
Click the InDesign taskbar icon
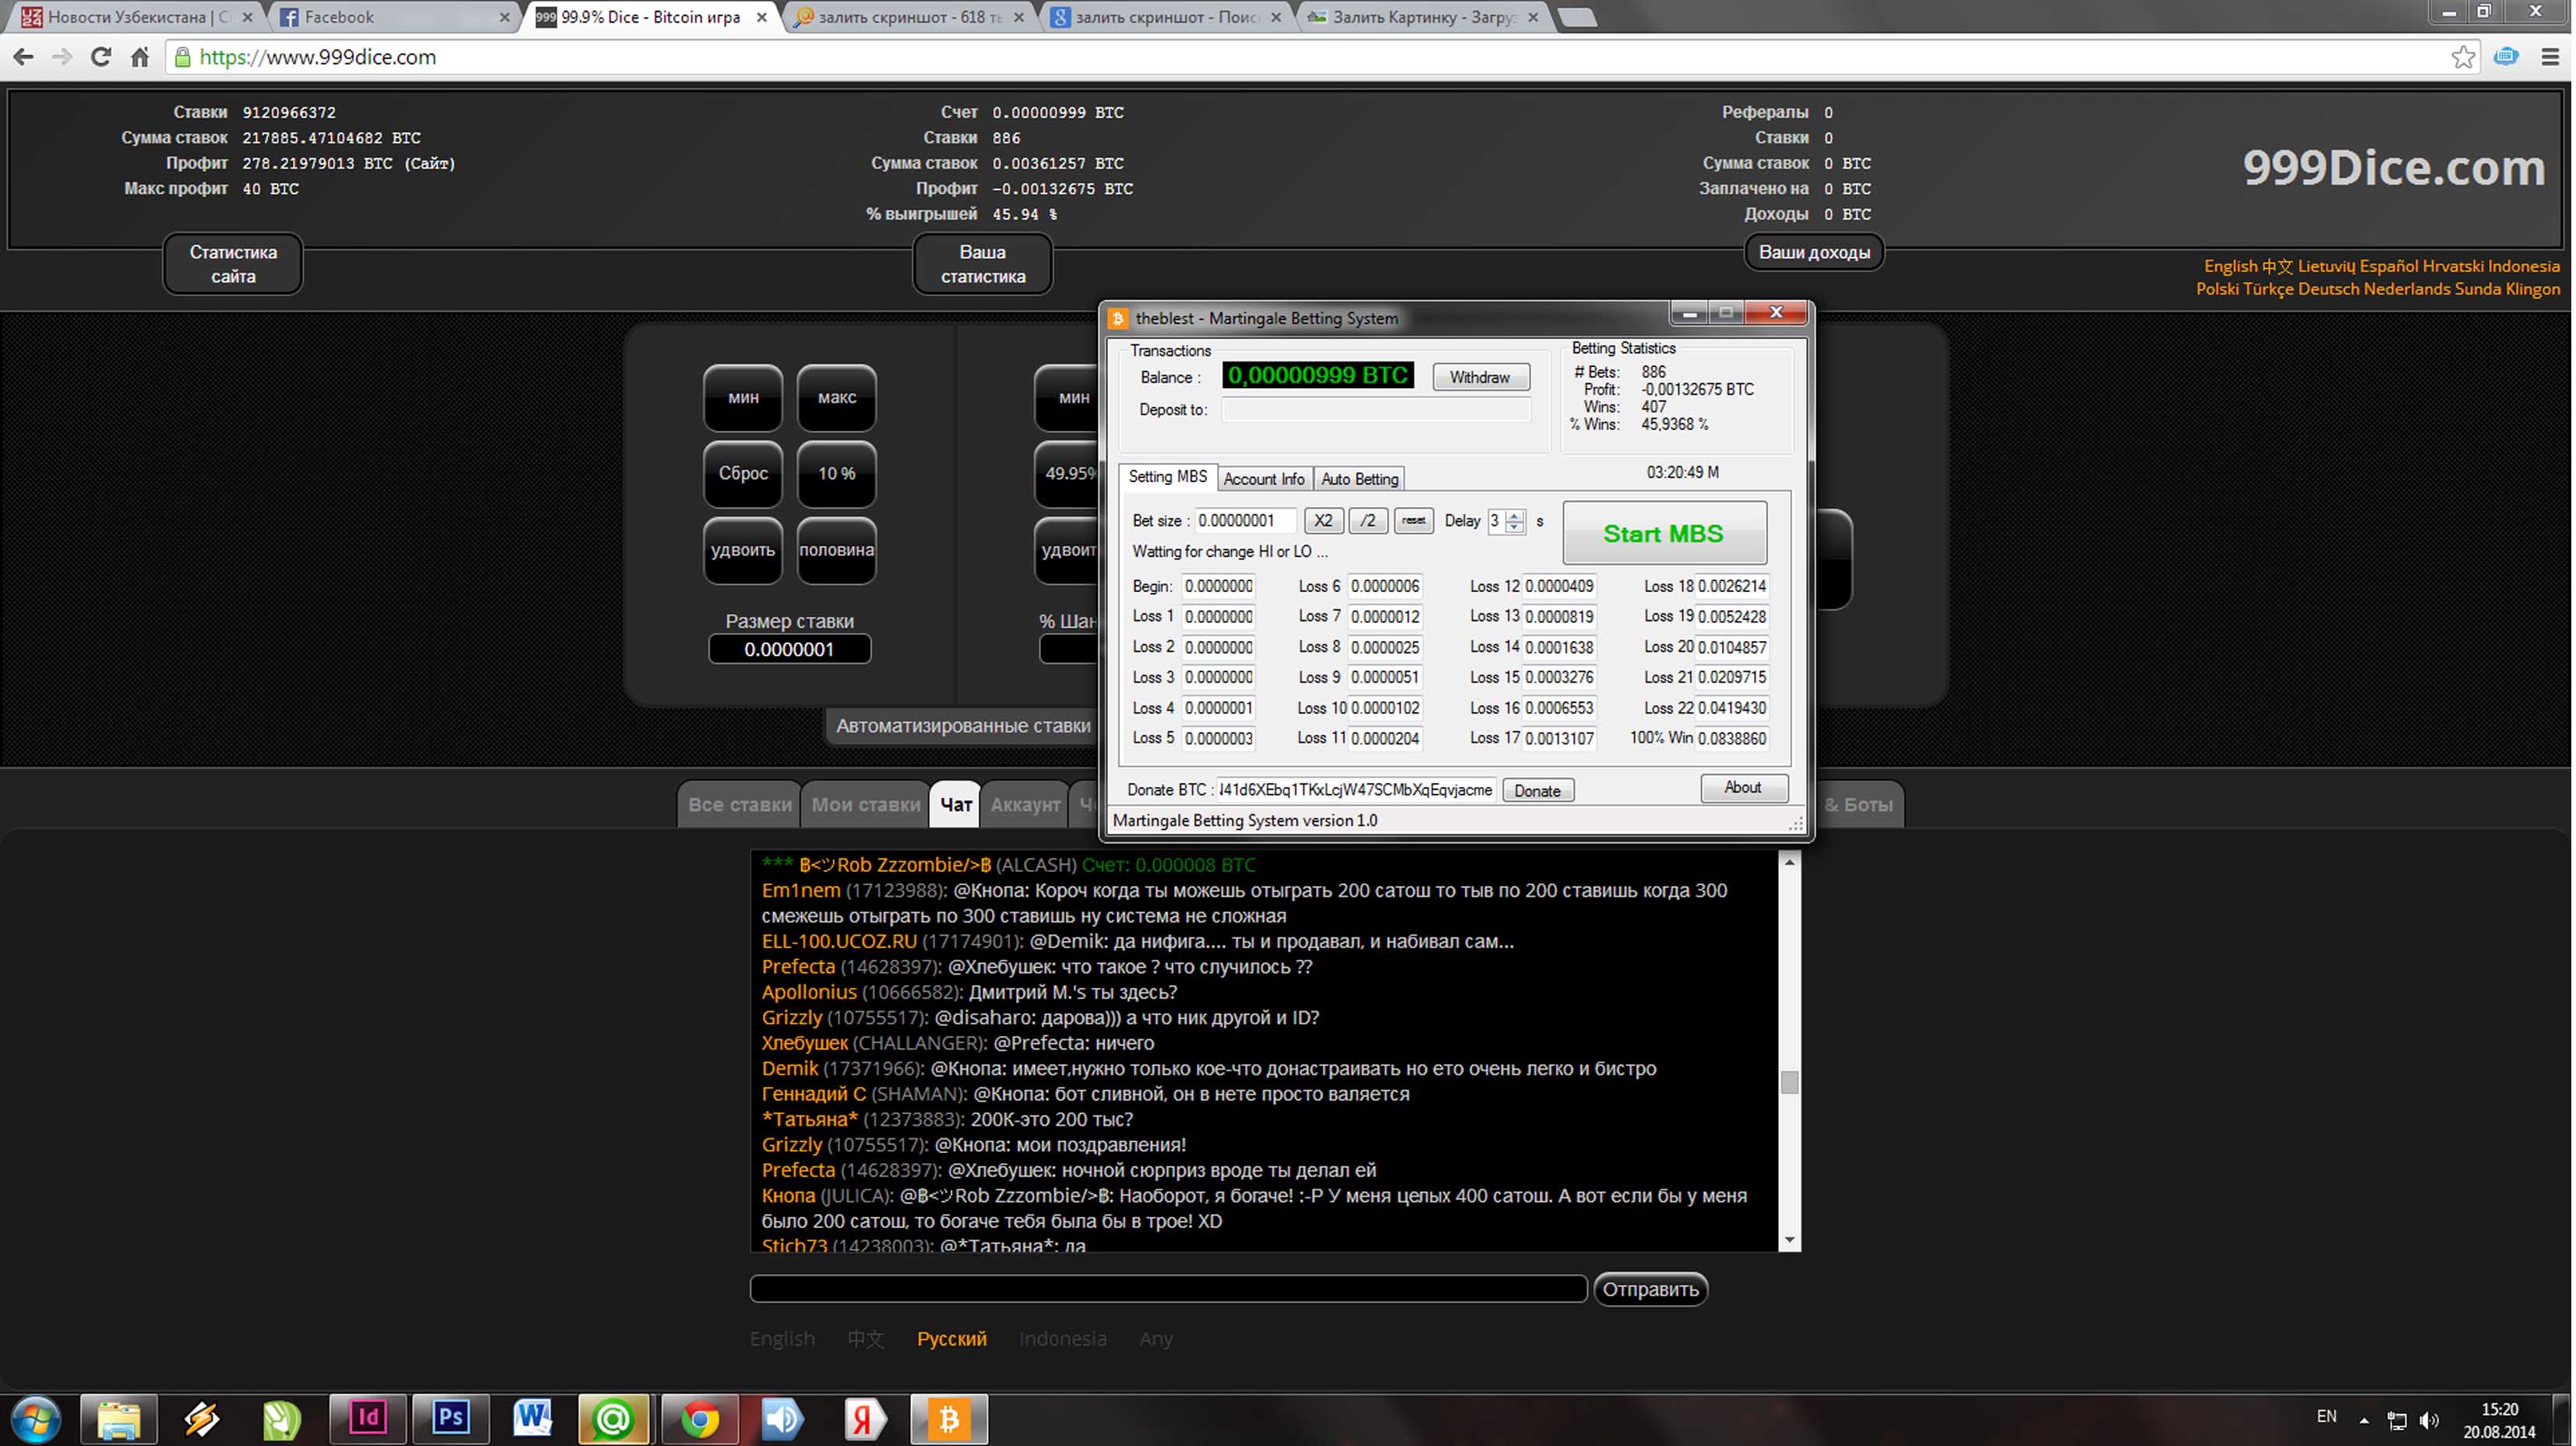pos(368,1417)
